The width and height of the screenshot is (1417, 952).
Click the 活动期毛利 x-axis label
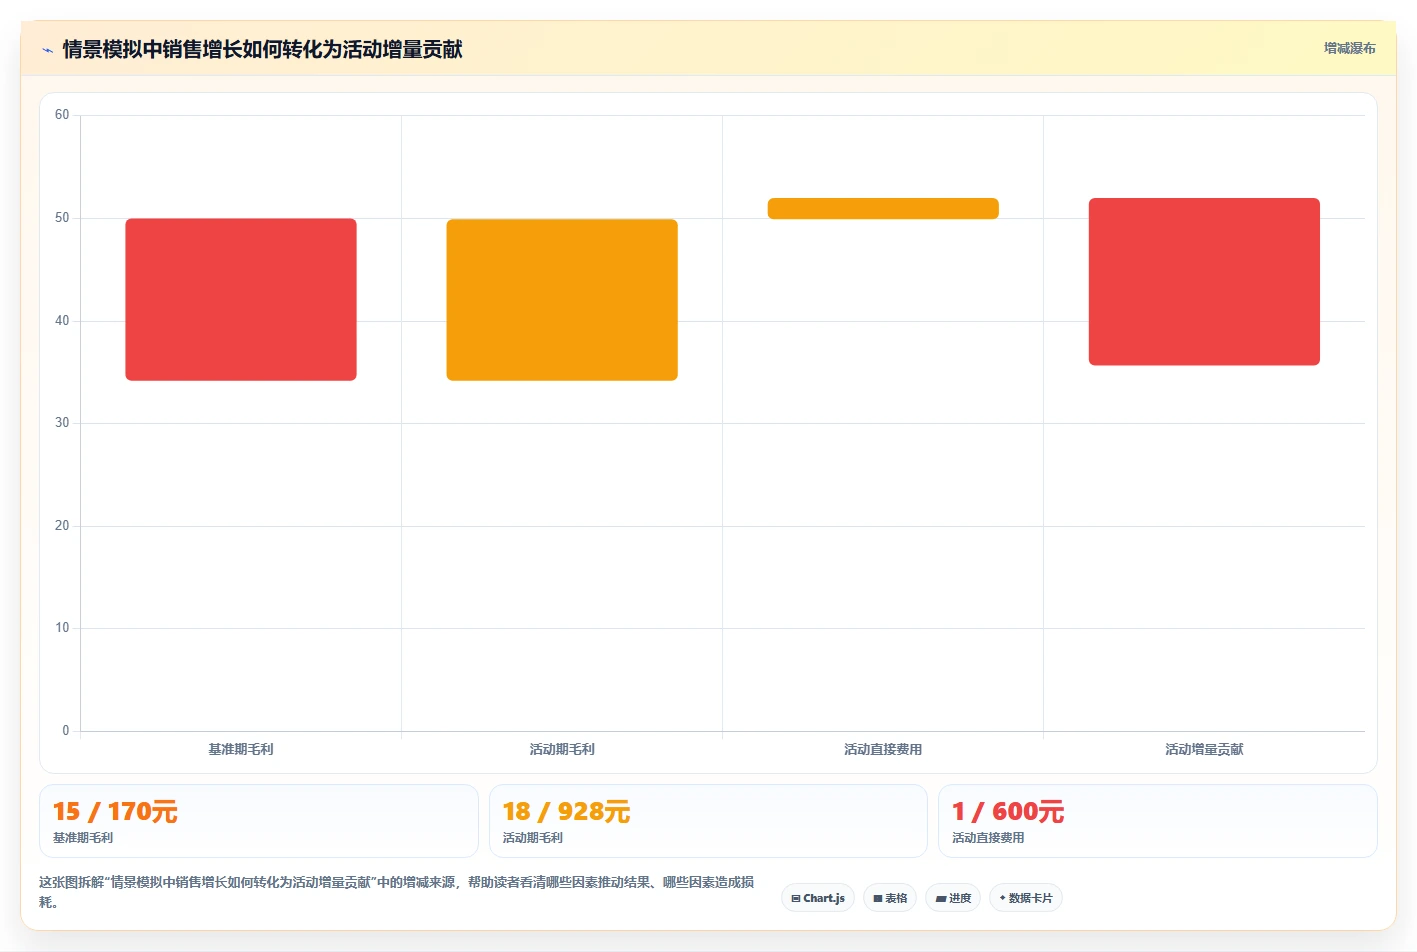(562, 749)
